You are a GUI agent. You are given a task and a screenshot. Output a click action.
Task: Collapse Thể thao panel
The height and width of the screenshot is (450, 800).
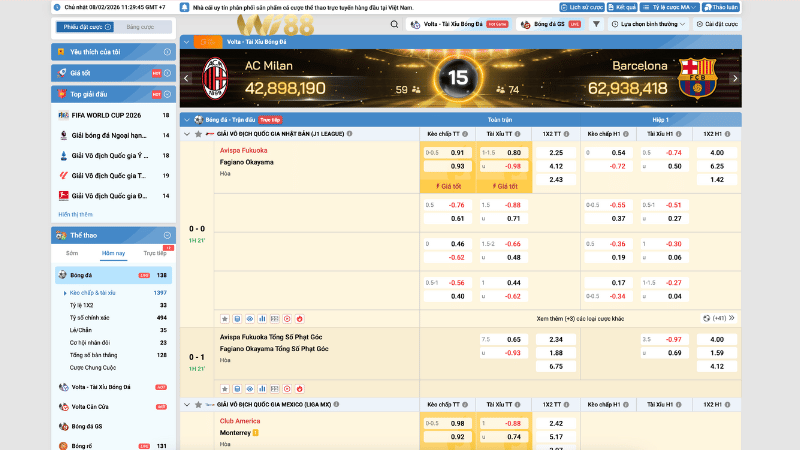(167, 235)
